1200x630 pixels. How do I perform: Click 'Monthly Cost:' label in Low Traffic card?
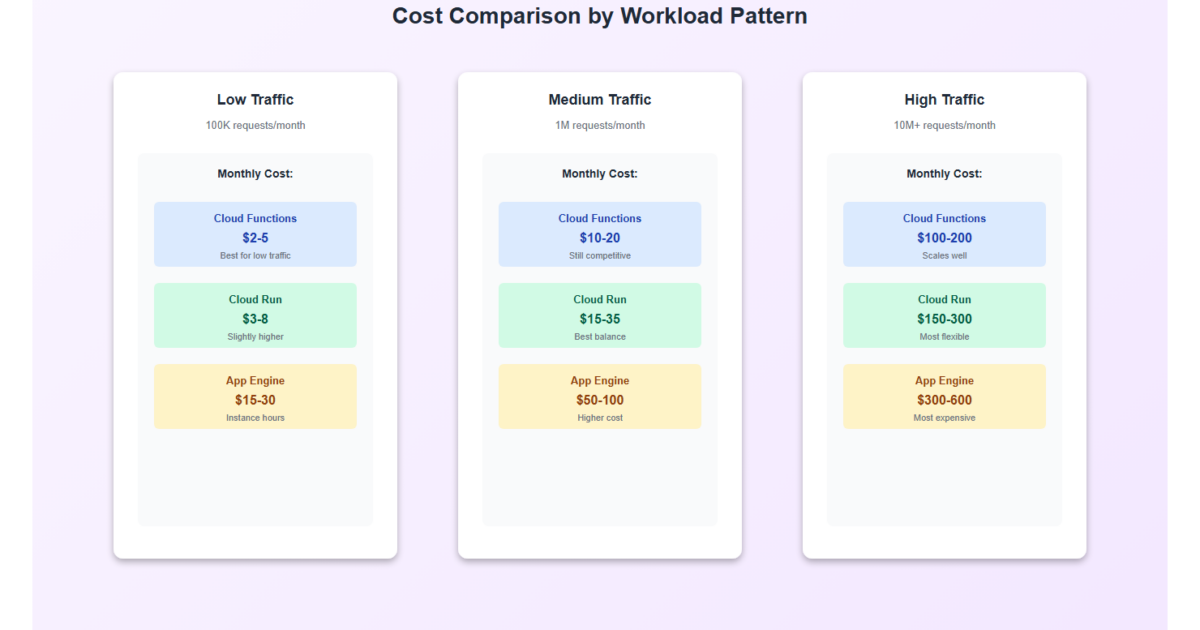255,174
